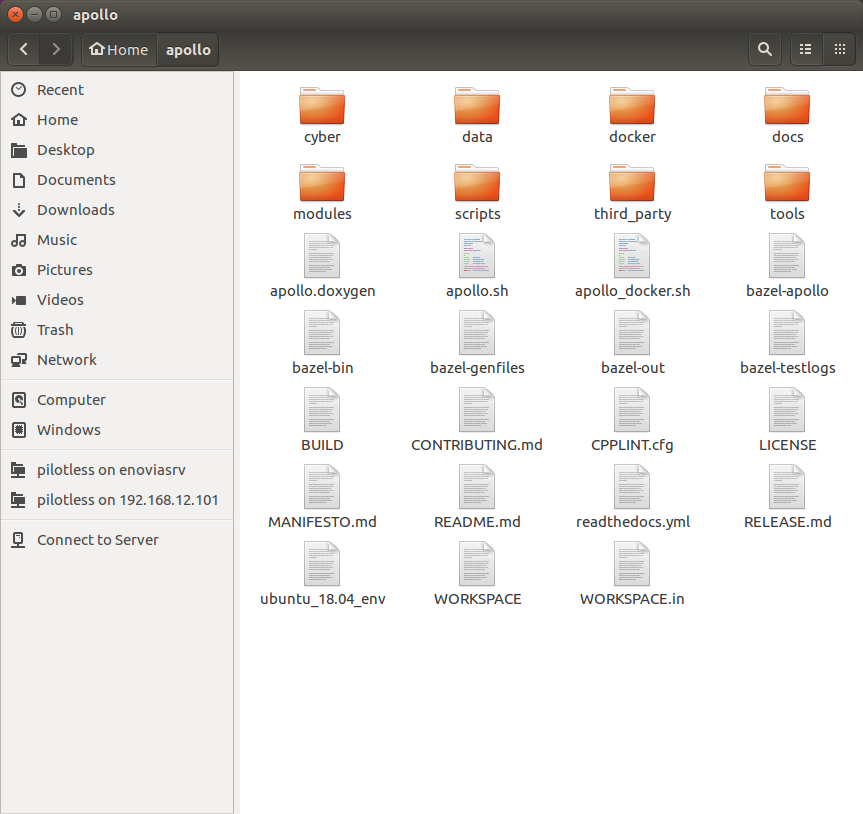Click the forward navigation arrow
Viewport: 863px width, 814px height.
tap(56, 48)
